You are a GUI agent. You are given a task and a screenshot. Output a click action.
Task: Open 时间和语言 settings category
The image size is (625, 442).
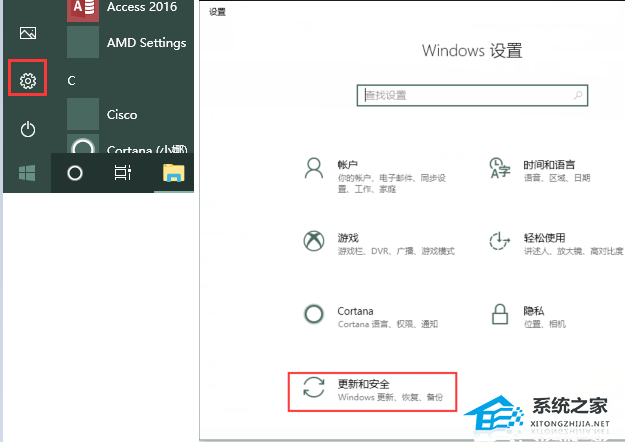(540, 170)
